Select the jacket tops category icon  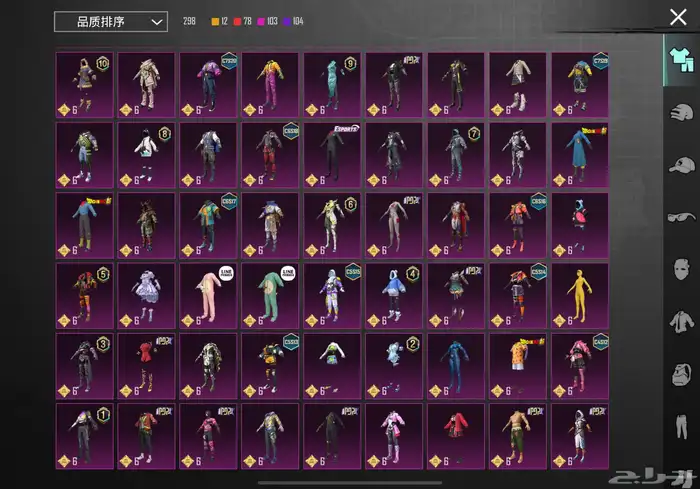(680, 321)
